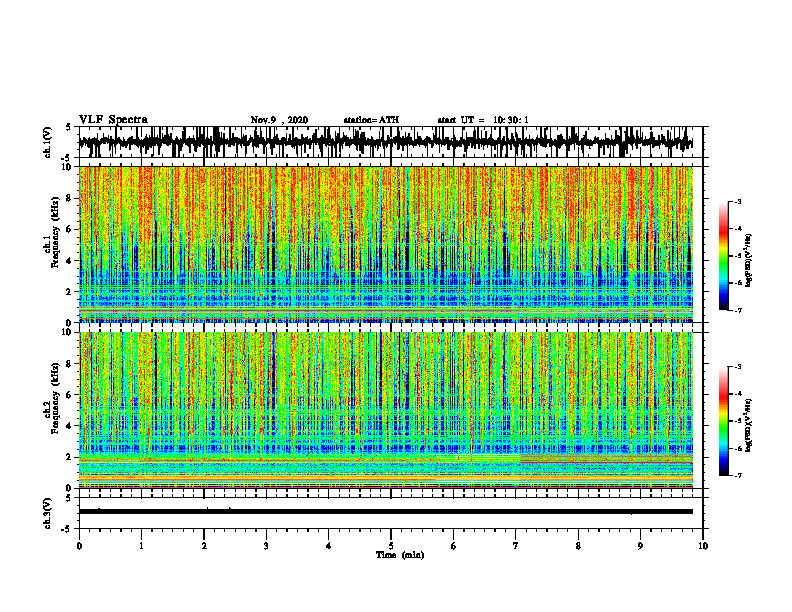
Task: Click the 'start UT = 10:30: 1' label
Action: pos(483,120)
